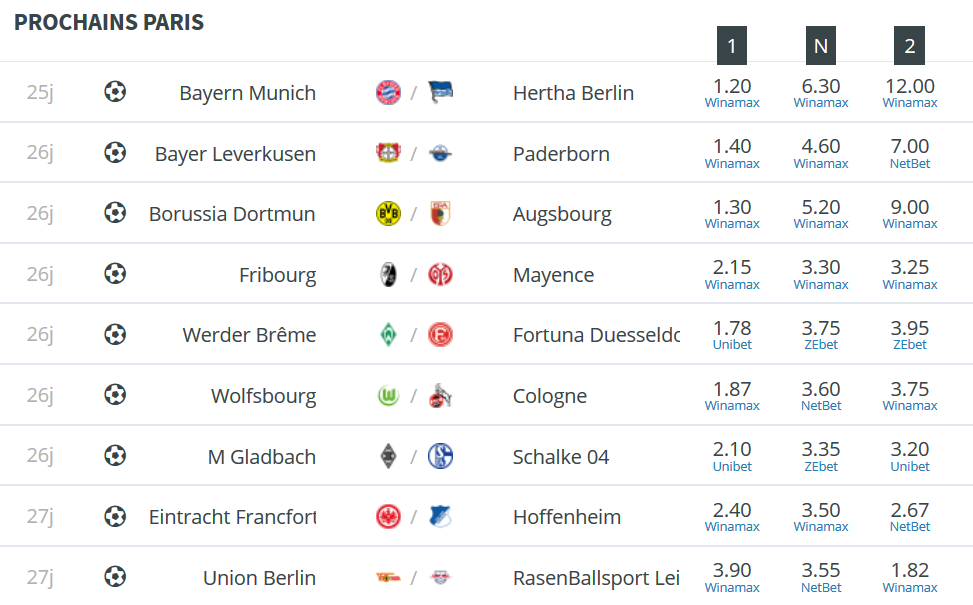
Task: Click the Schalke 04 club crest
Action: tap(441, 456)
